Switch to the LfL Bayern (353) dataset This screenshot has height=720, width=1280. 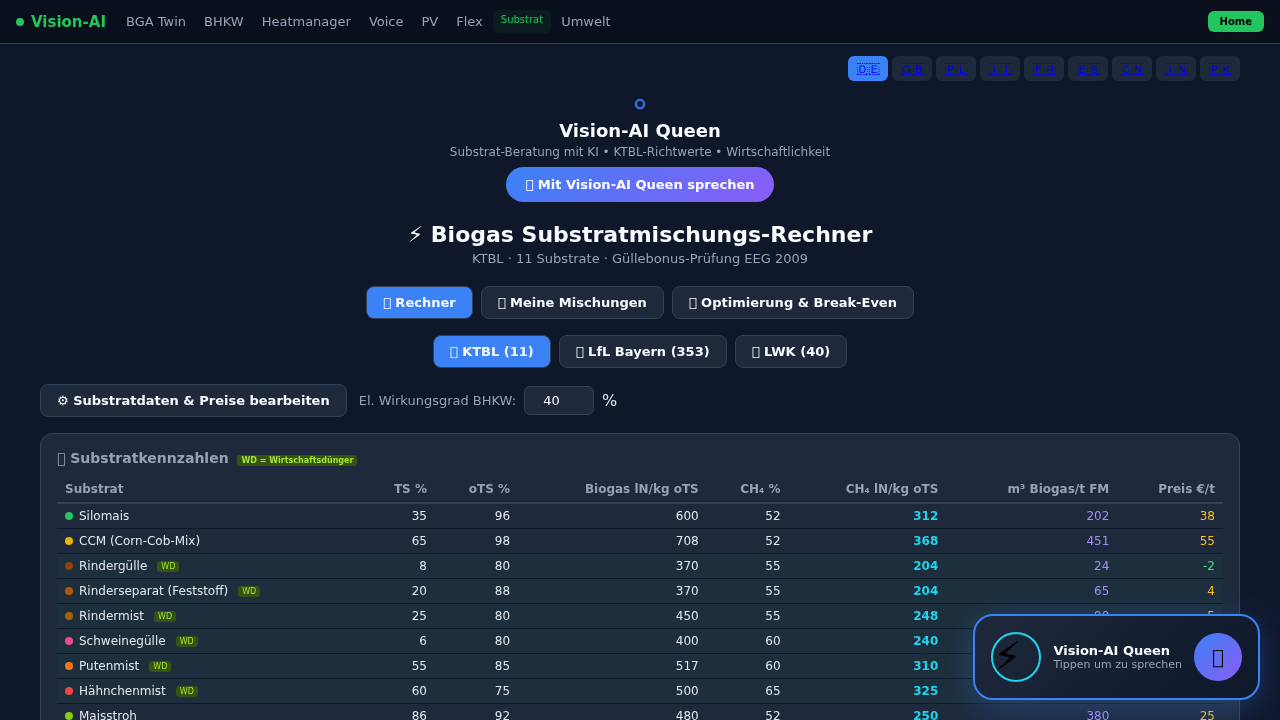(x=643, y=351)
